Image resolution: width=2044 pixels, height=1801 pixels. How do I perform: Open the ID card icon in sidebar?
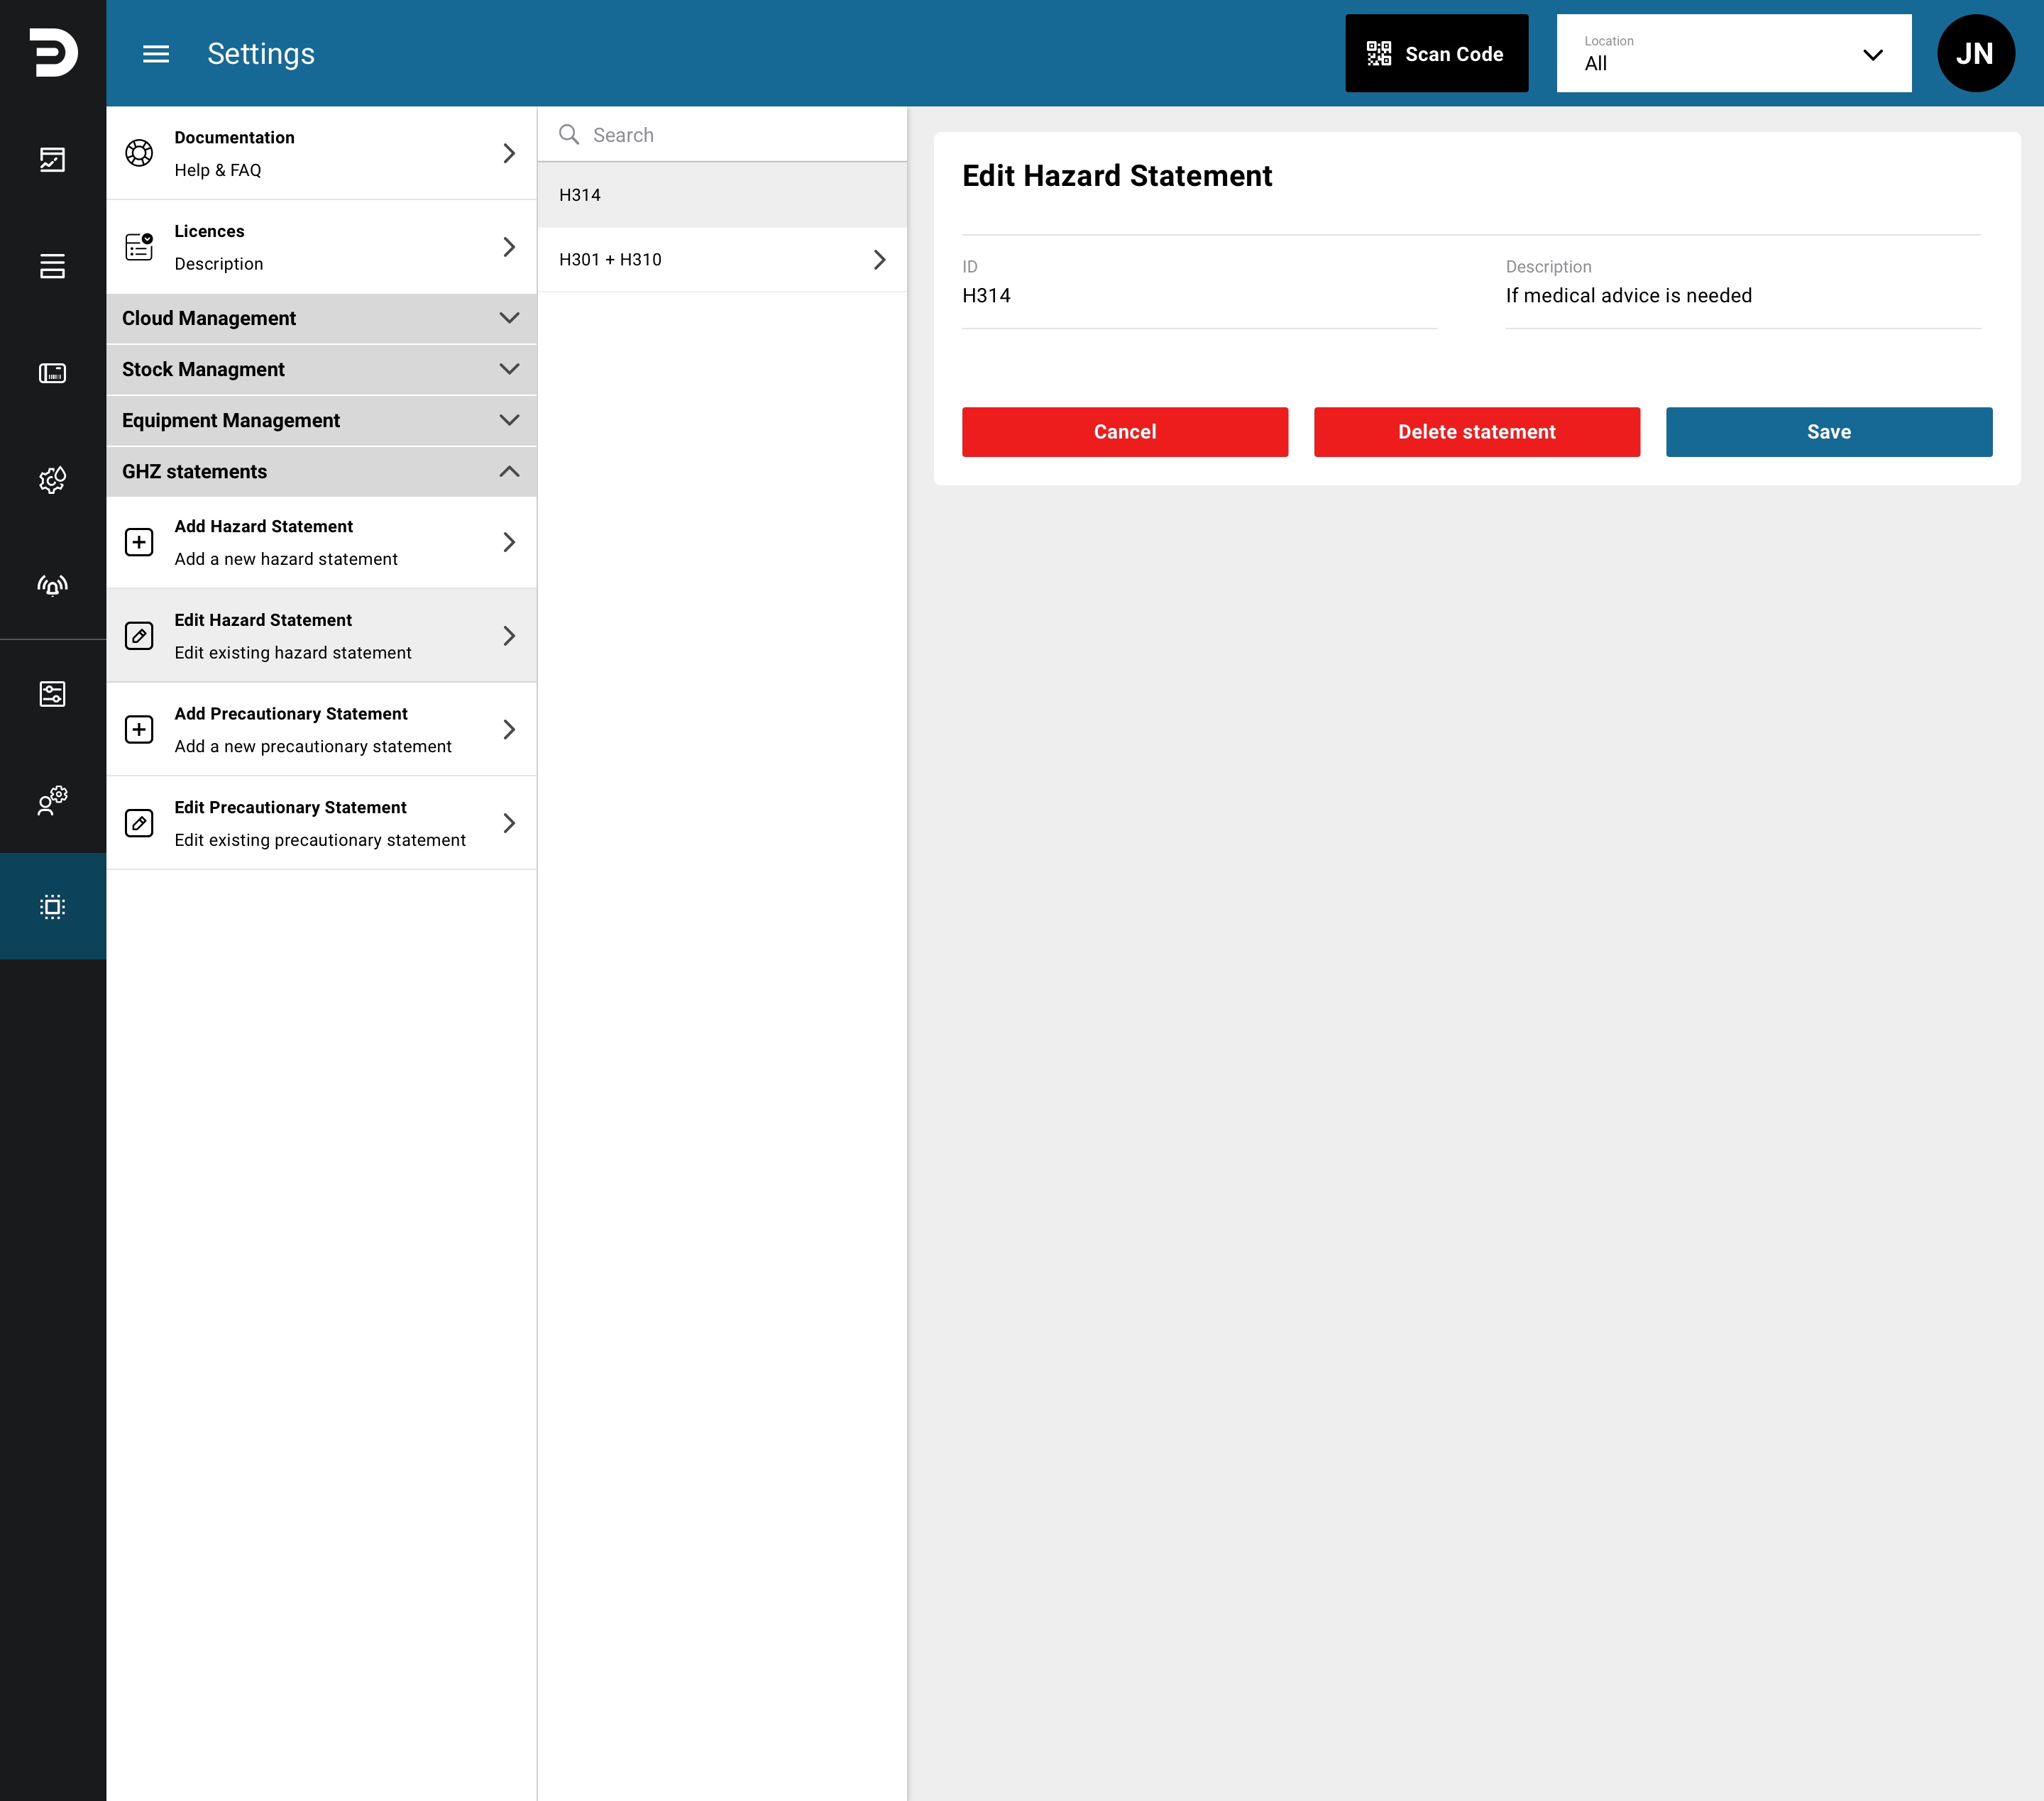point(53,373)
